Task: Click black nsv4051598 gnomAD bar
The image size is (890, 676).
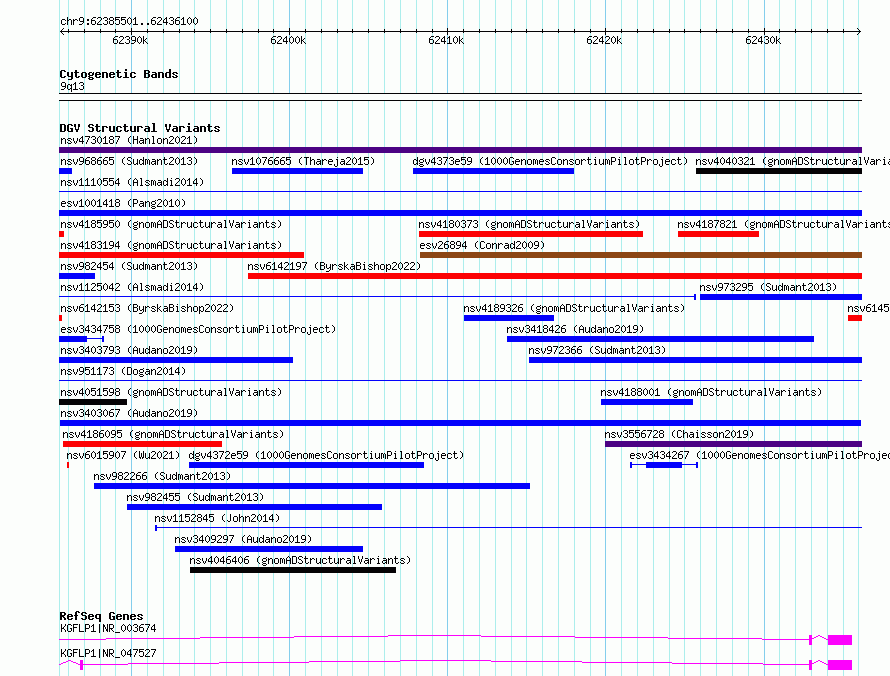Action: click(93, 402)
